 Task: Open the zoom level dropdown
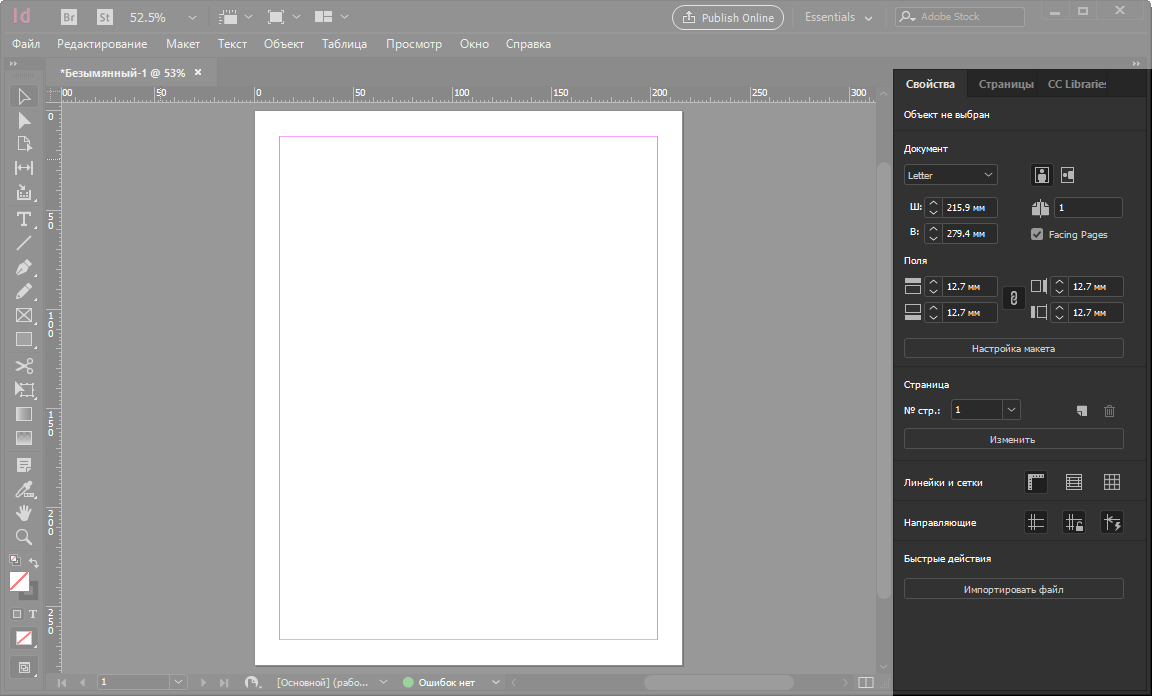[x=192, y=18]
